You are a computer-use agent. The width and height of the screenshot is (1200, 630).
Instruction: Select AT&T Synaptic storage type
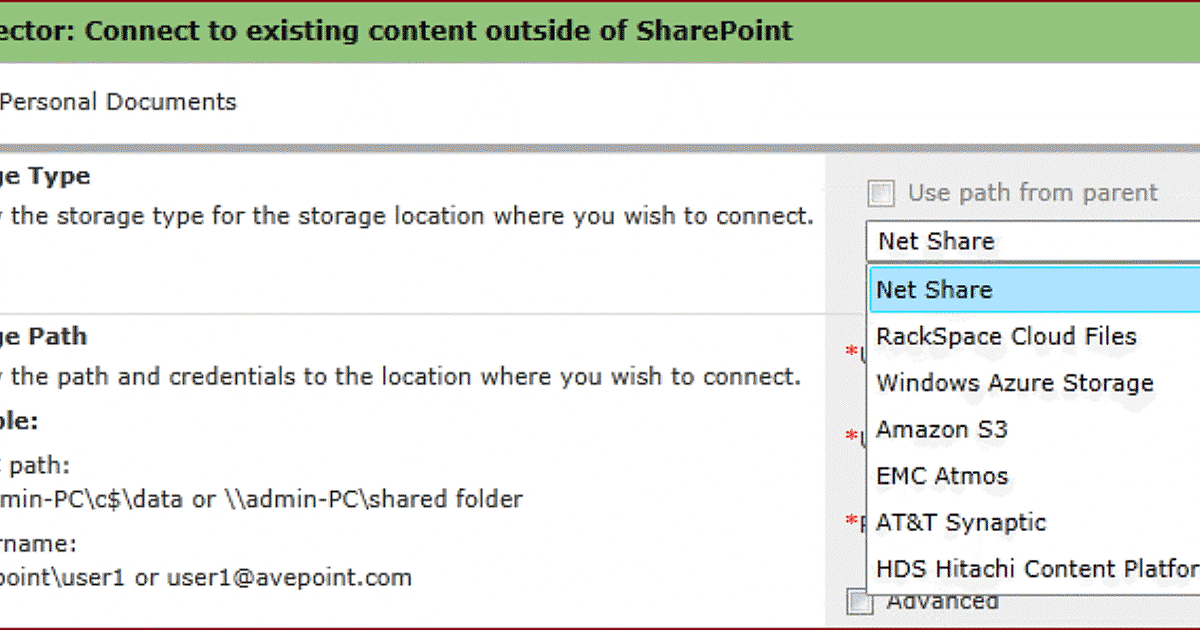[960, 523]
